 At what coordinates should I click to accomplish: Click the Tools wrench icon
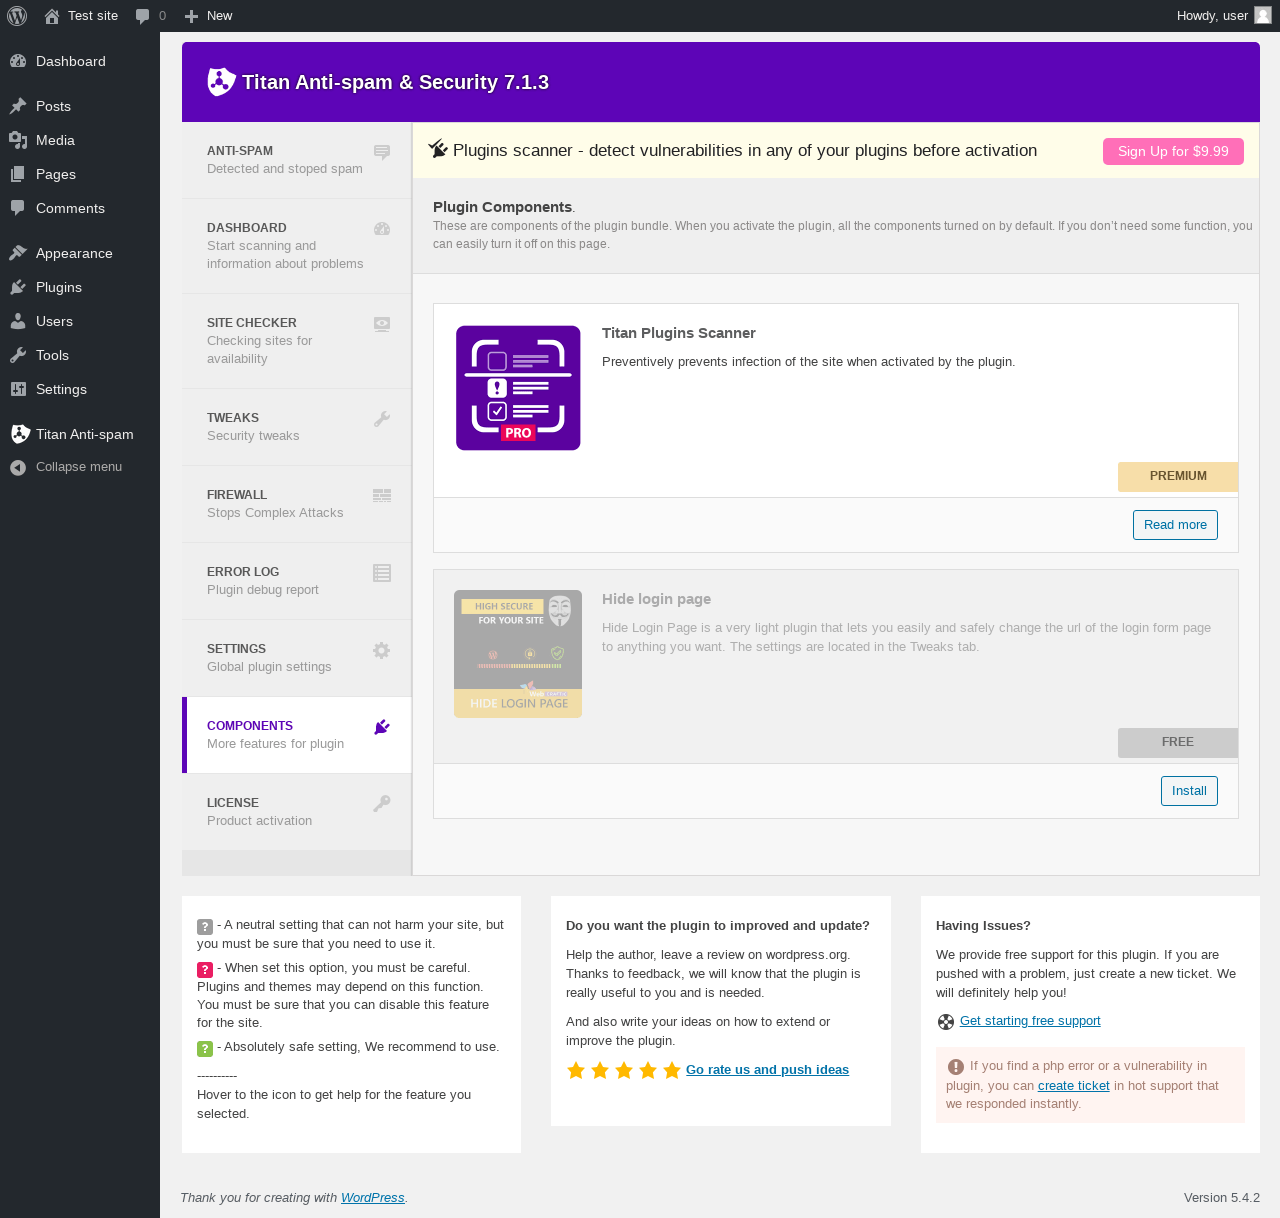[x=18, y=355]
